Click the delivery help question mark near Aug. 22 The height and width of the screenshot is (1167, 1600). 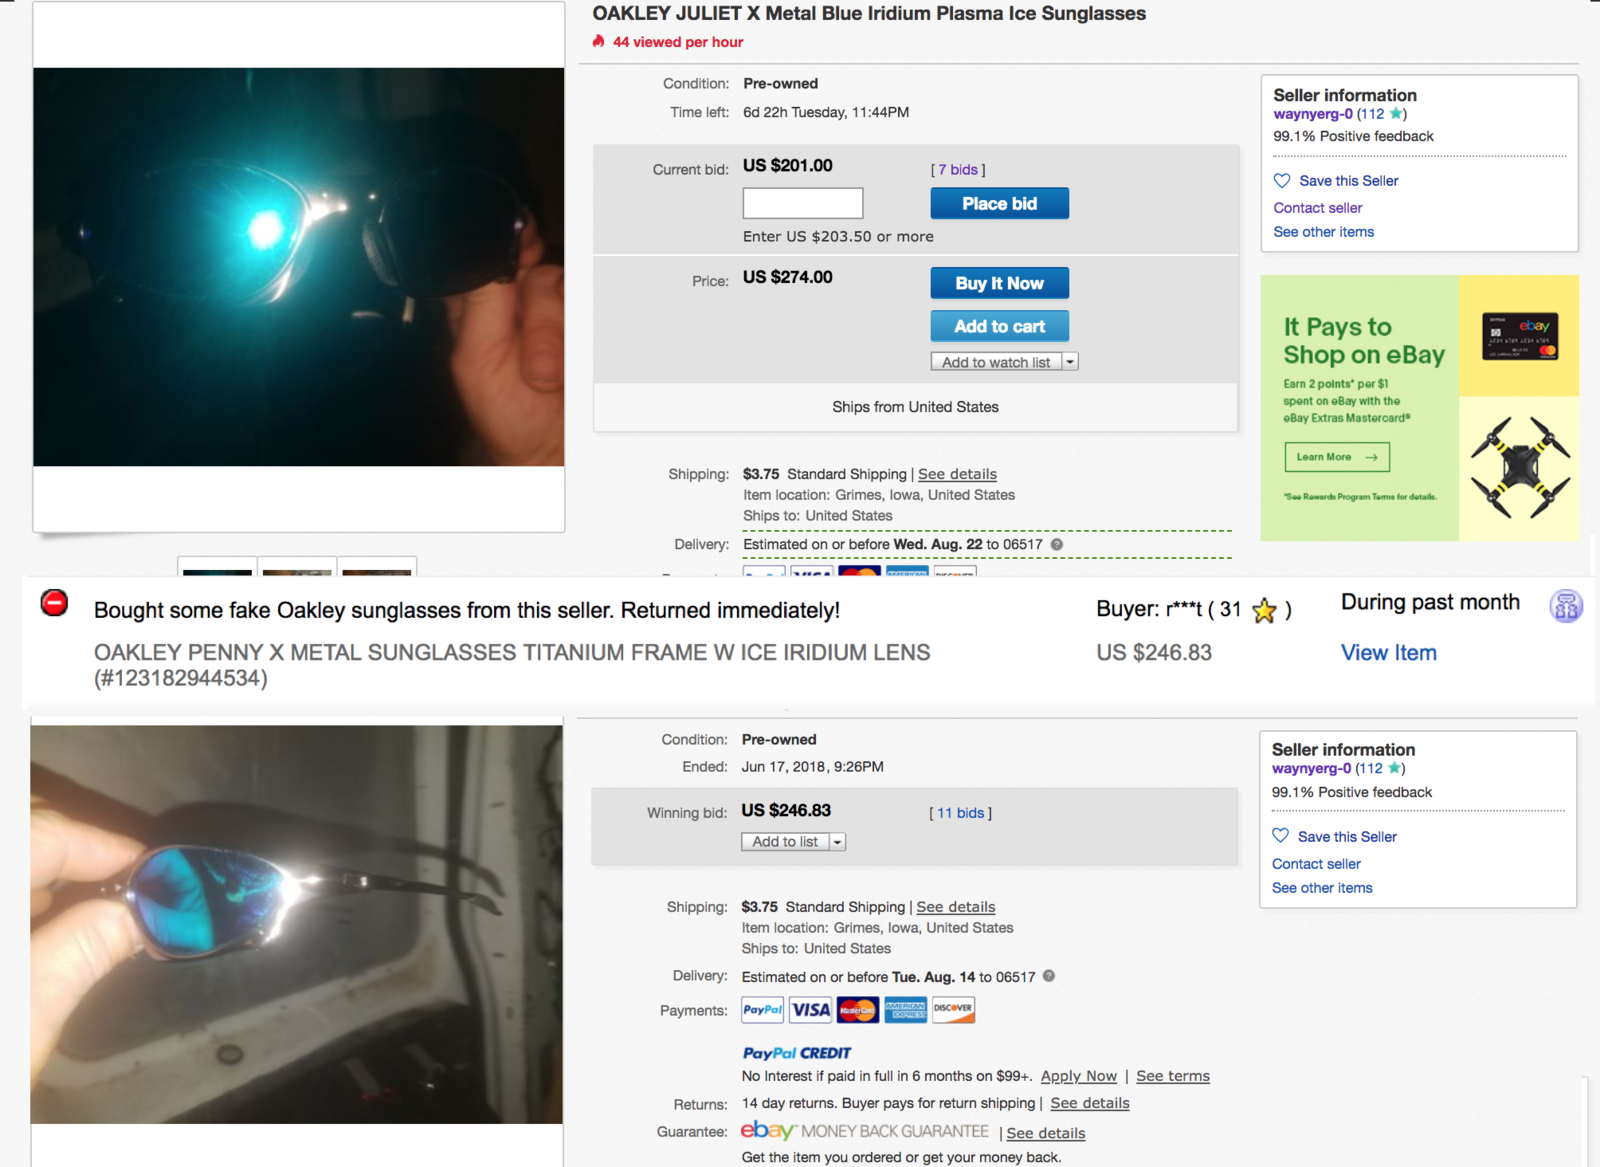[x=1057, y=544]
